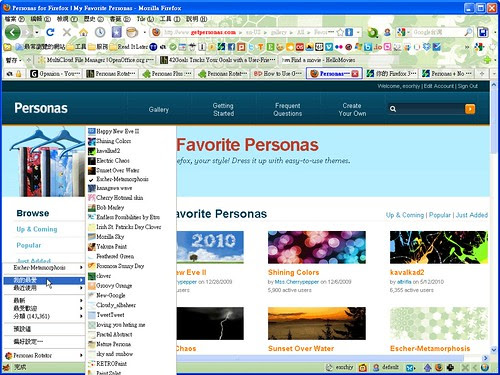The width and height of the screenshot is (500, 375).
Task: Click the orange search submit button
Action: (x=470, y=109)
